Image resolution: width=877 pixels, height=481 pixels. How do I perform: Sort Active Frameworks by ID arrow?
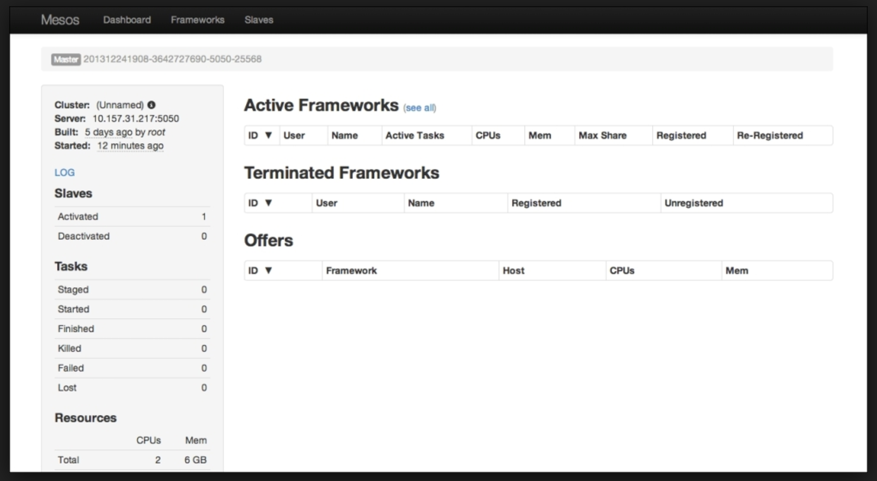pos(268,135)
